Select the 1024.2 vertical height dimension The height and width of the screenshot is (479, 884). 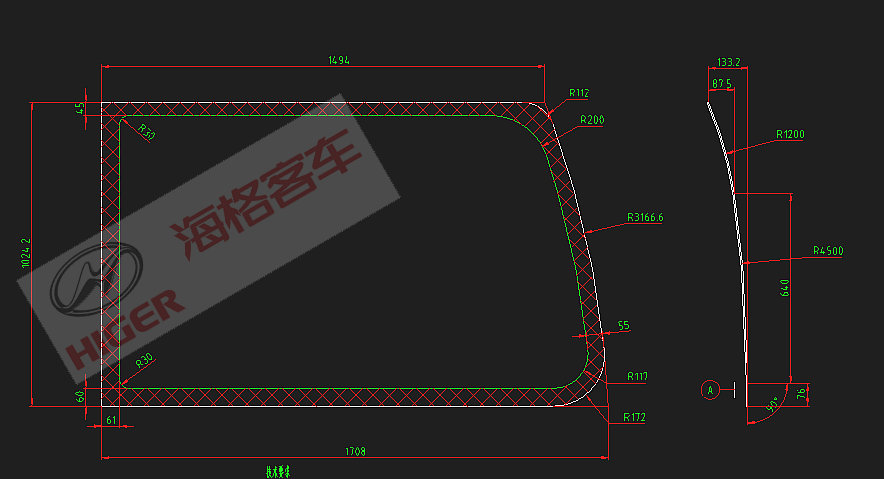26,254
